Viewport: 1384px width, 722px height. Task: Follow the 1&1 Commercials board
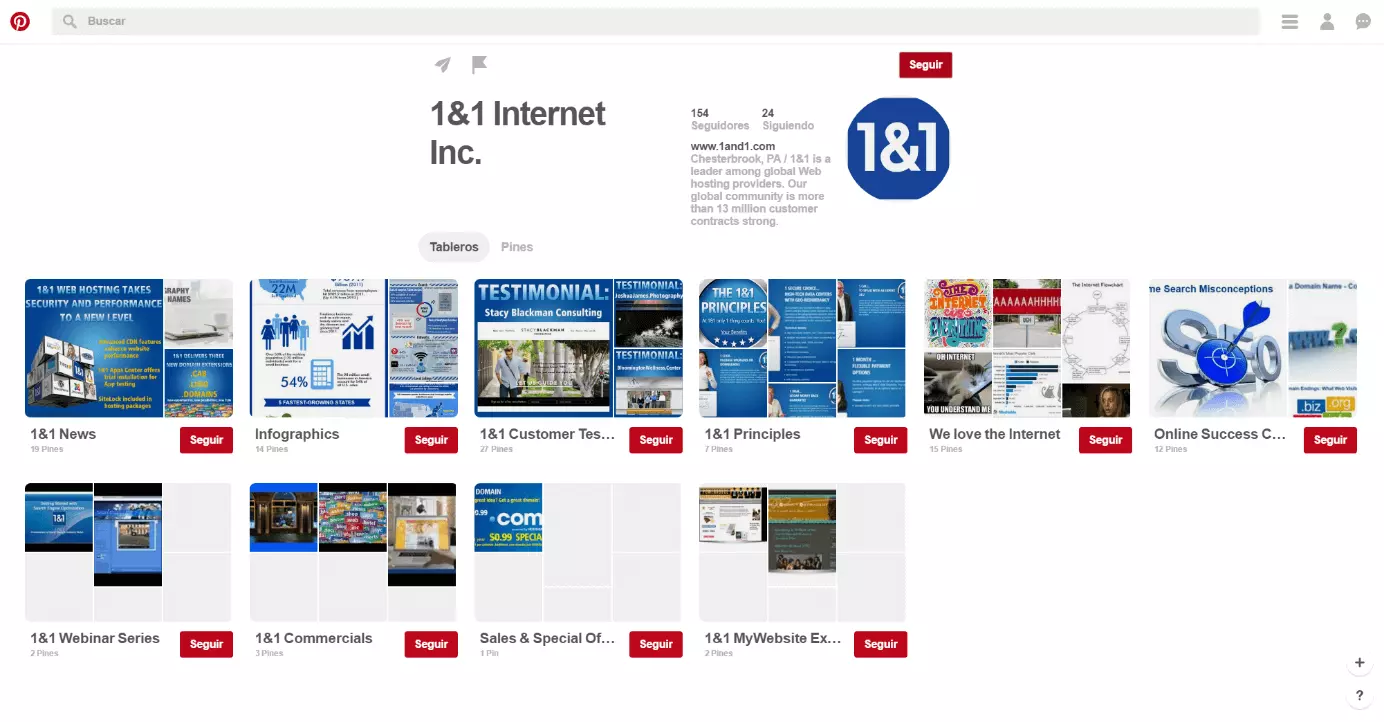(x=431, y=644)
